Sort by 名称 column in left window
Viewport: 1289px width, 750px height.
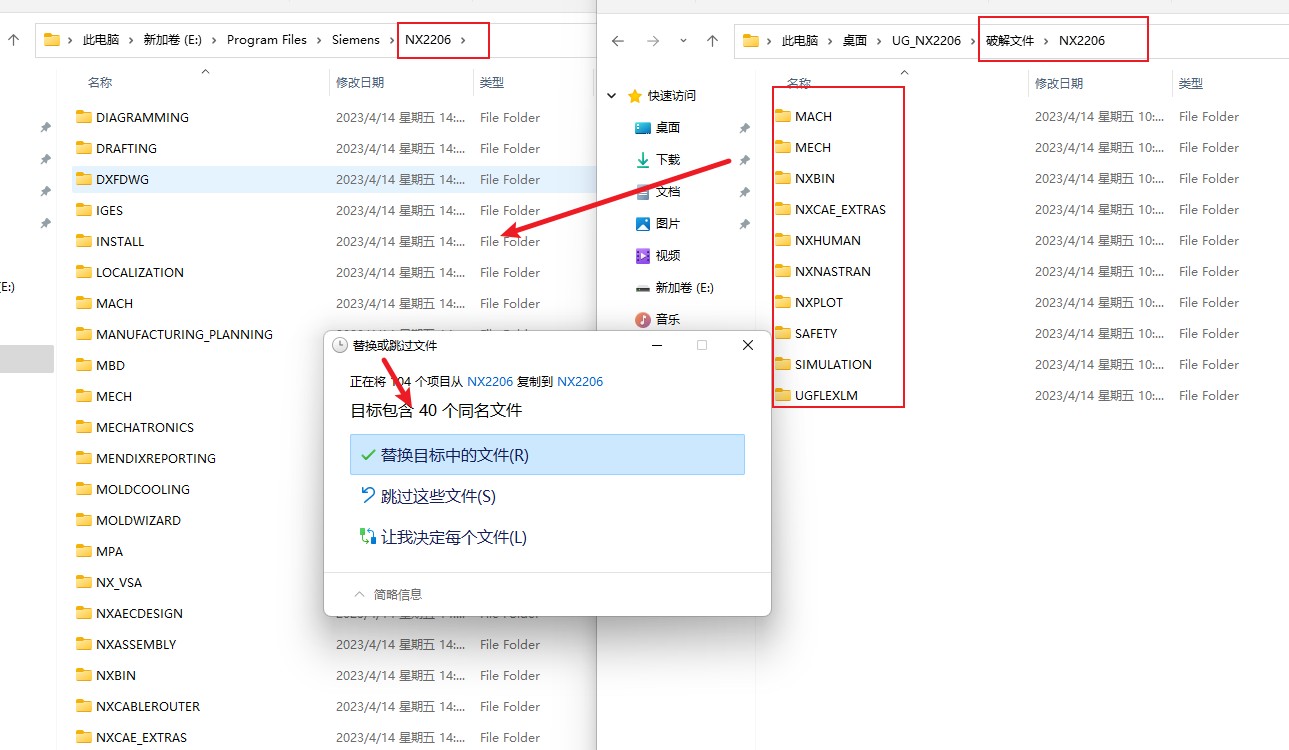point(100,83)
